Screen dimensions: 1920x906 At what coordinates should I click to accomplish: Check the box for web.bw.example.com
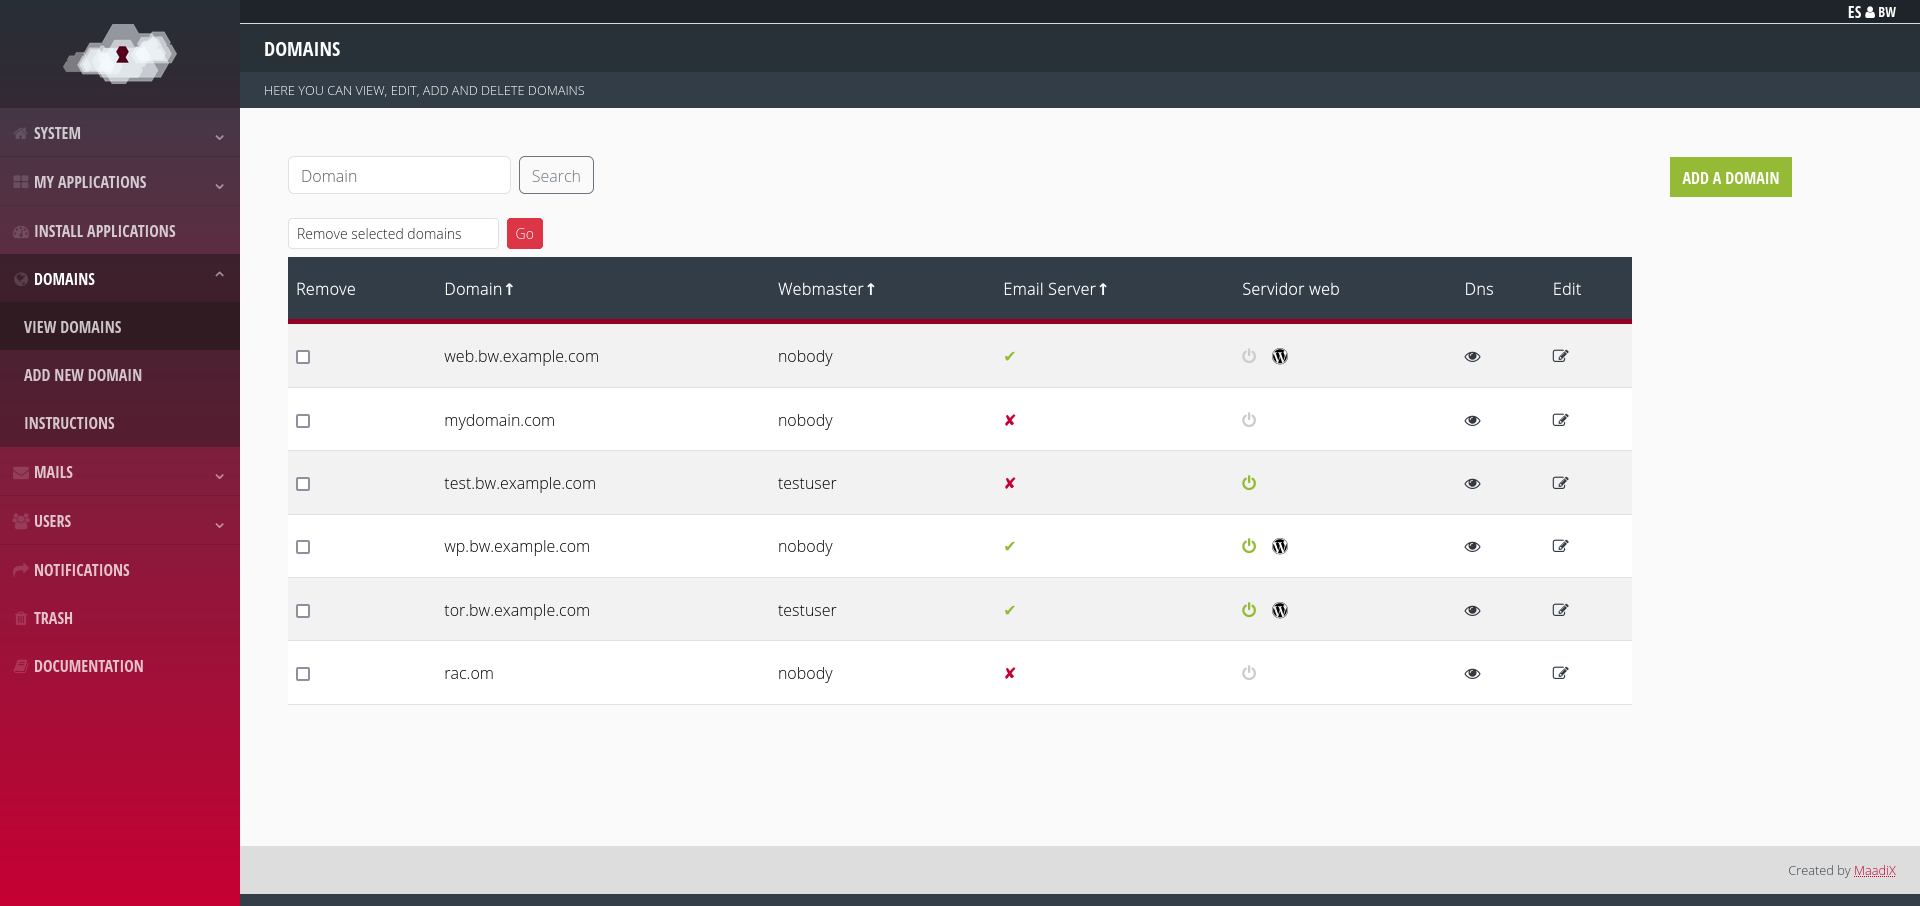303,357
